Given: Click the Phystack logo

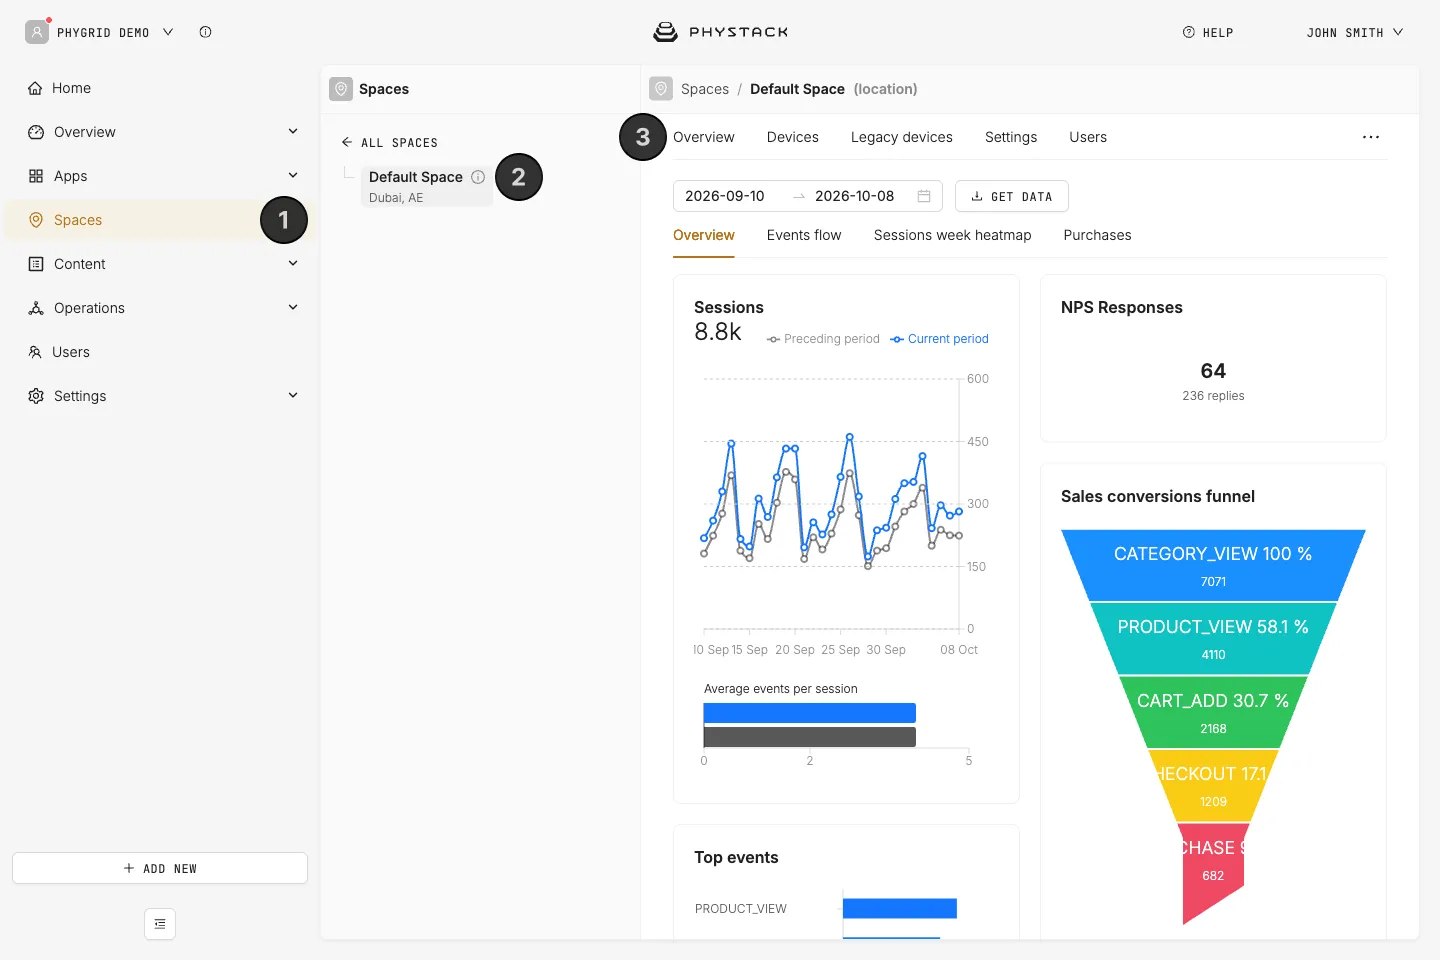Looking at the screenshot, I should [x=720, y=32].
